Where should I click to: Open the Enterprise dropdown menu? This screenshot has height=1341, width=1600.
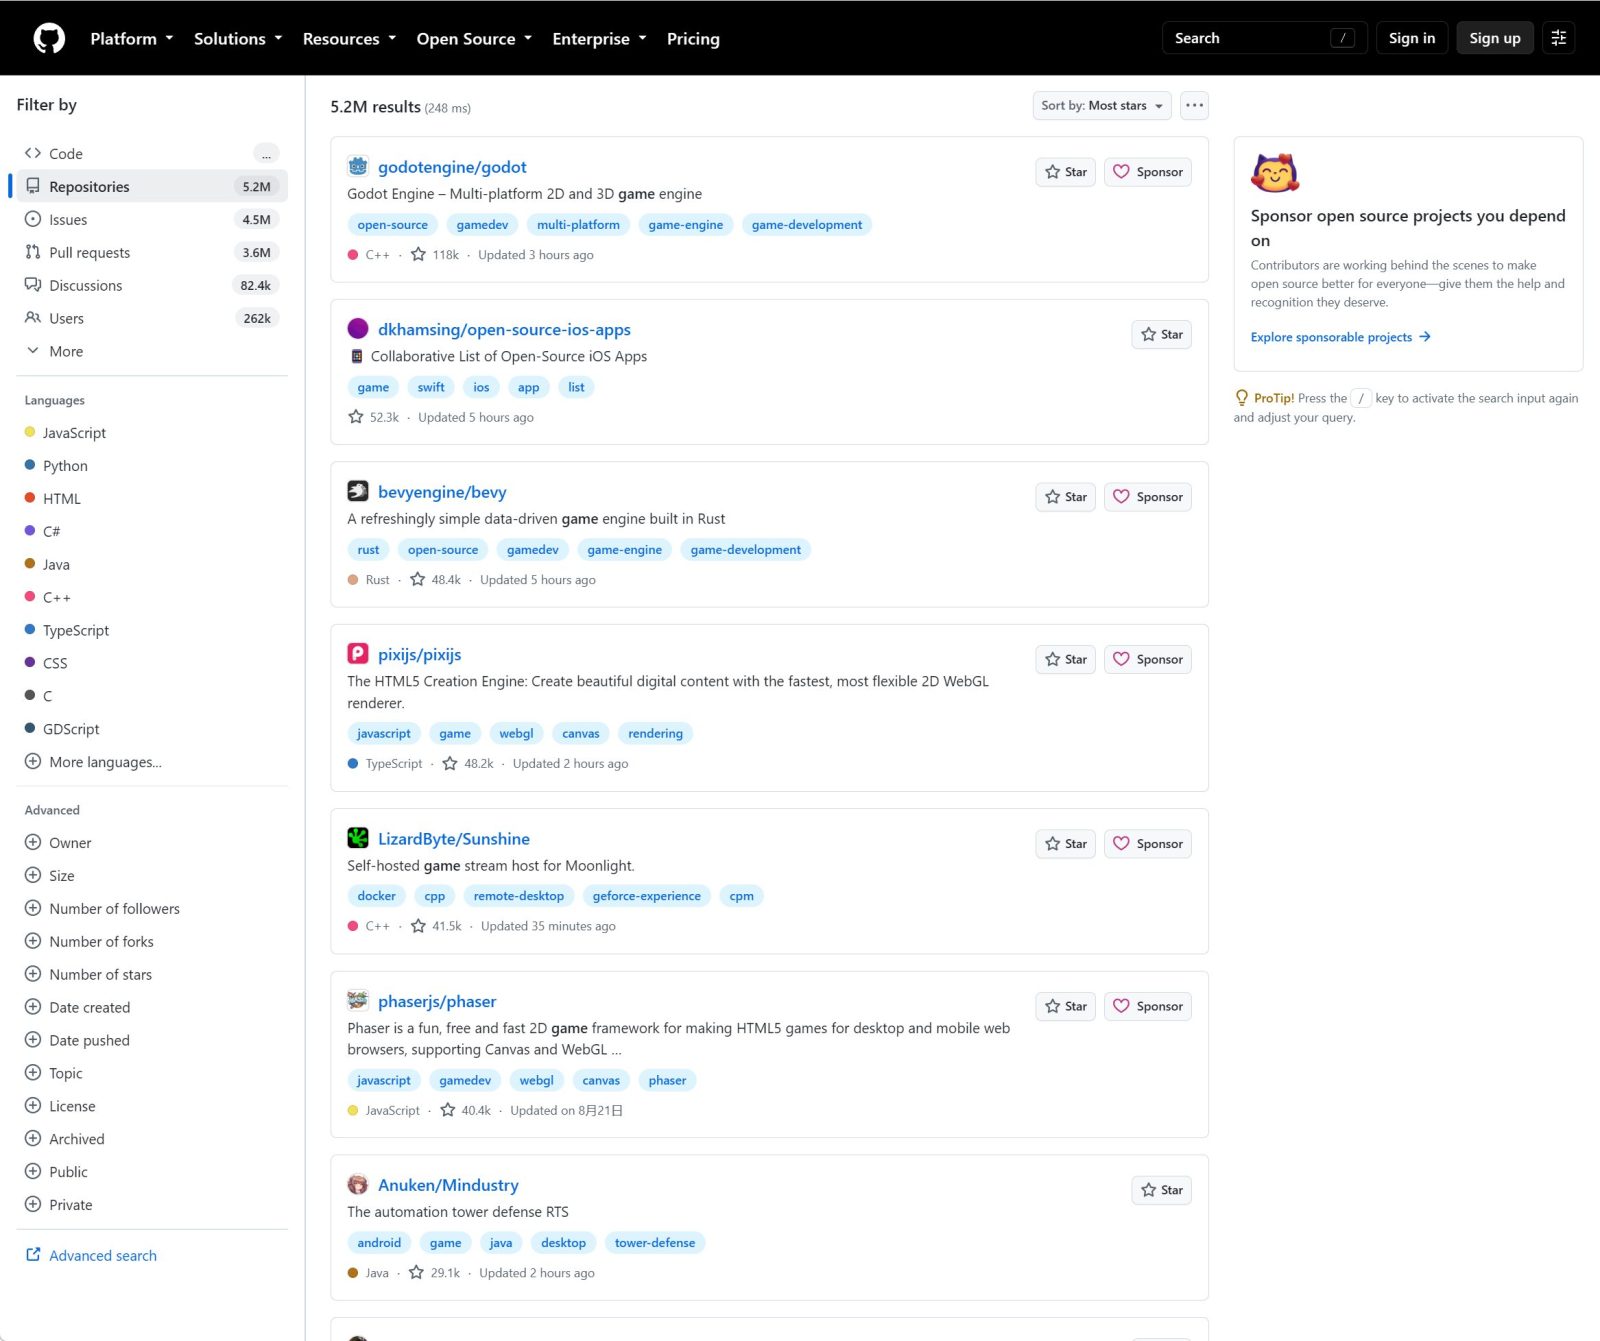point(599,39)
